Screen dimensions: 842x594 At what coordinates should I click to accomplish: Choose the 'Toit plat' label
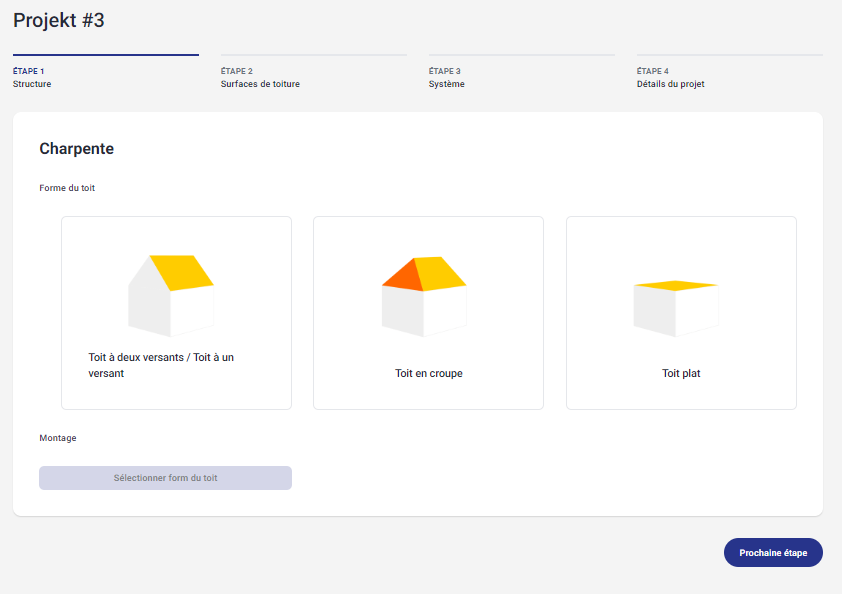(x=681, y=373)
